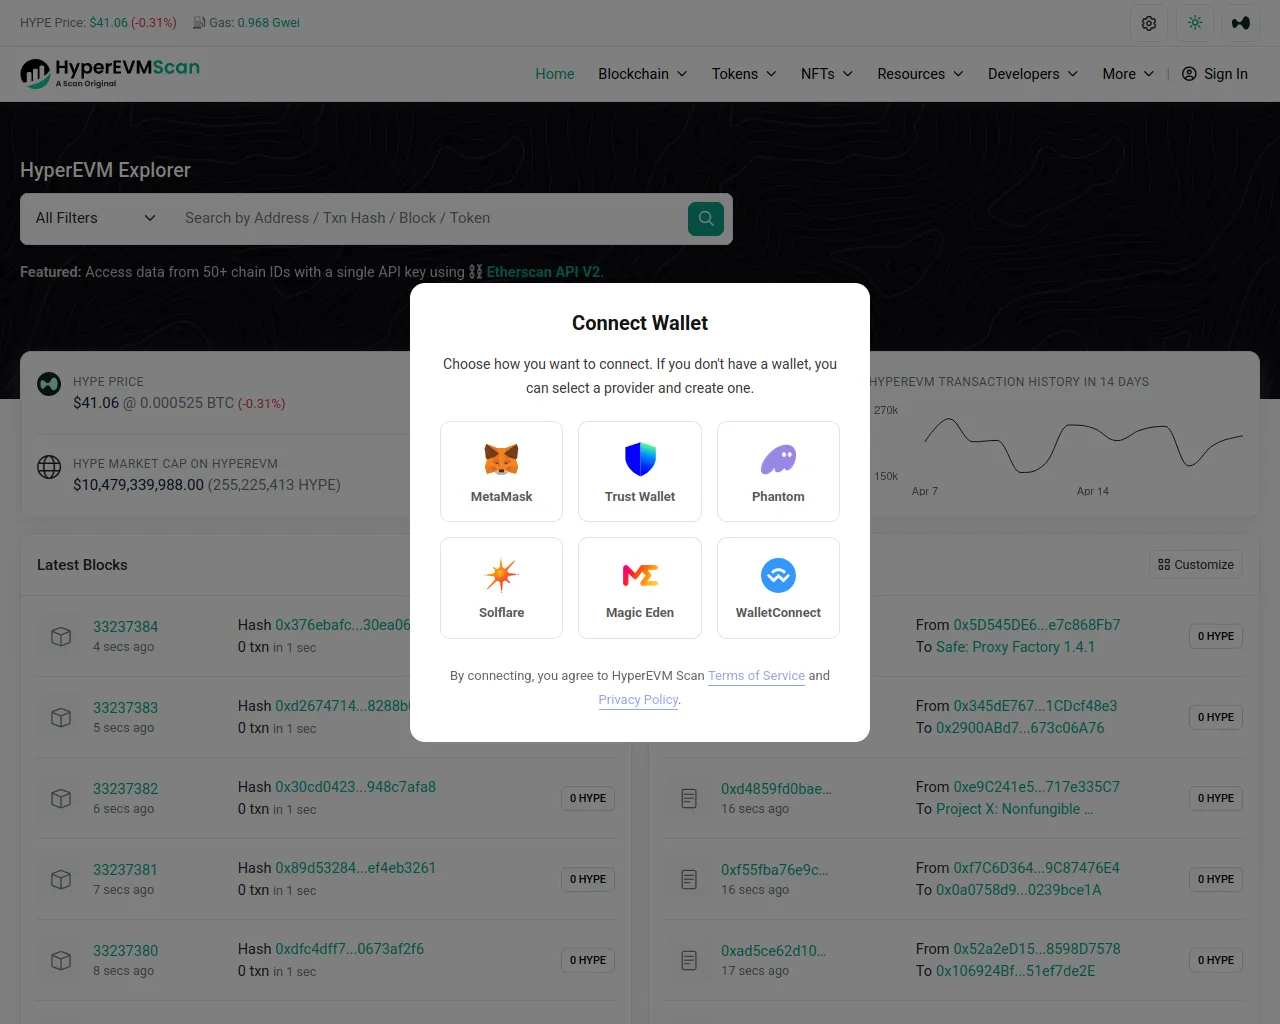
Task: Expand the More menu
Action: [x=1128, y=74]
